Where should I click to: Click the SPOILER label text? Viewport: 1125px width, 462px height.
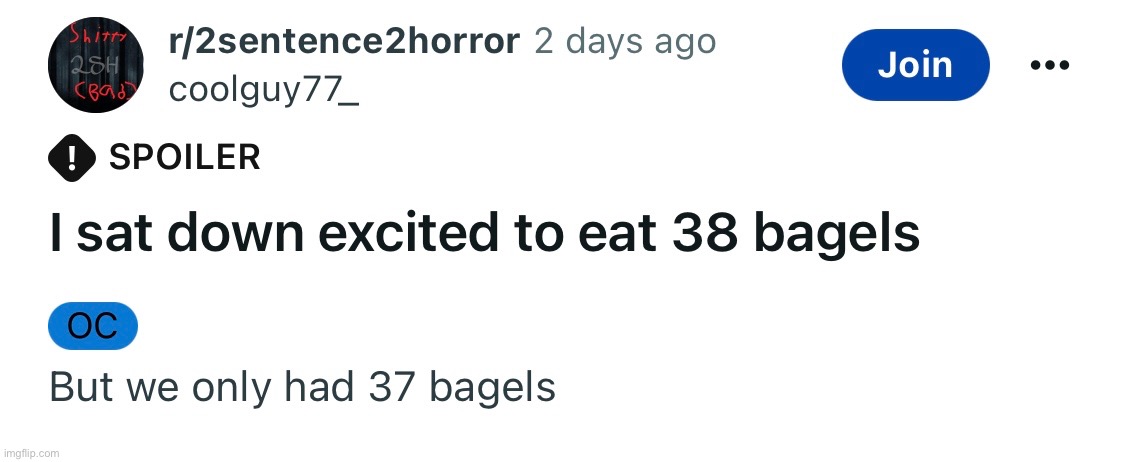pos(184,157)
